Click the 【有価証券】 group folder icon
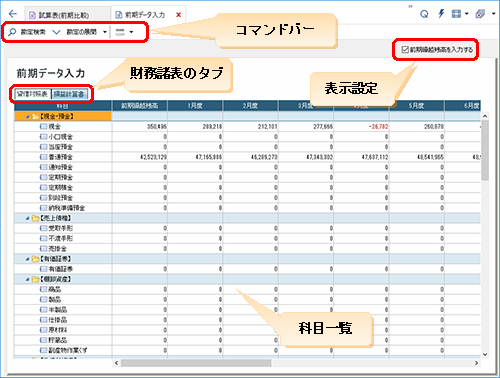Viewport: 500px width, 378px height. coord(35,259)
